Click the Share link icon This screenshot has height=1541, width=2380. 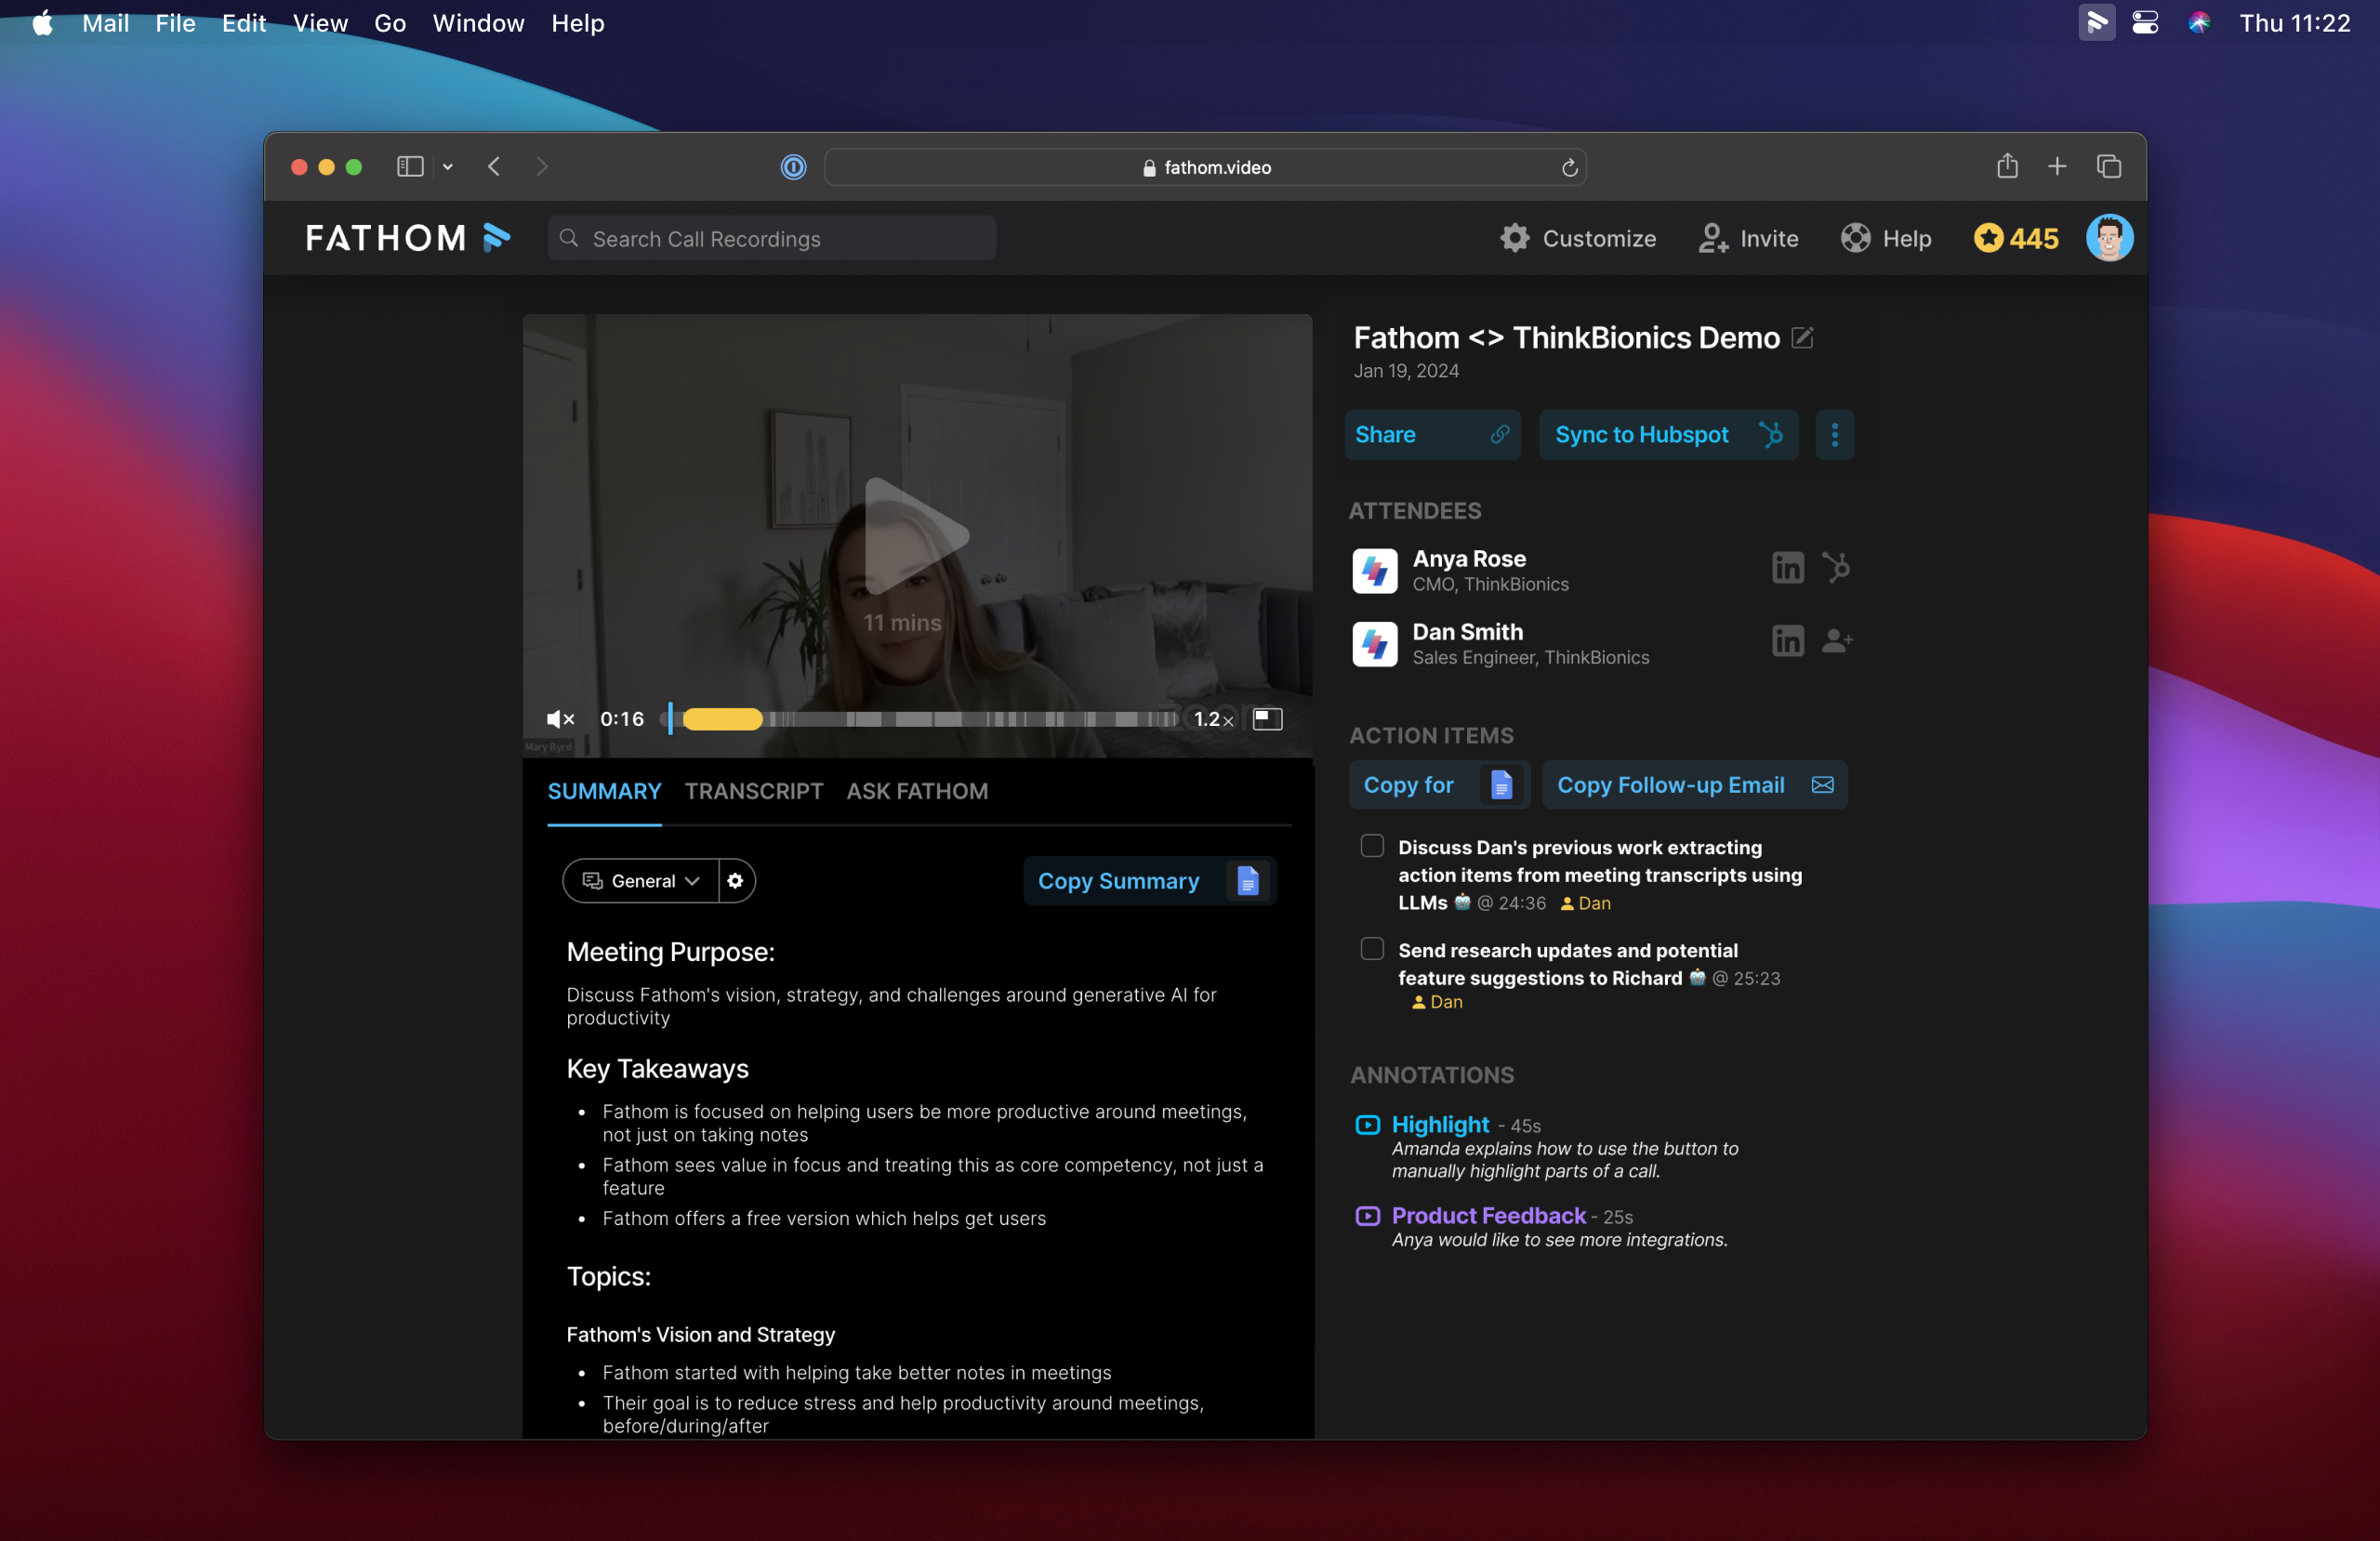[1499, 433]
